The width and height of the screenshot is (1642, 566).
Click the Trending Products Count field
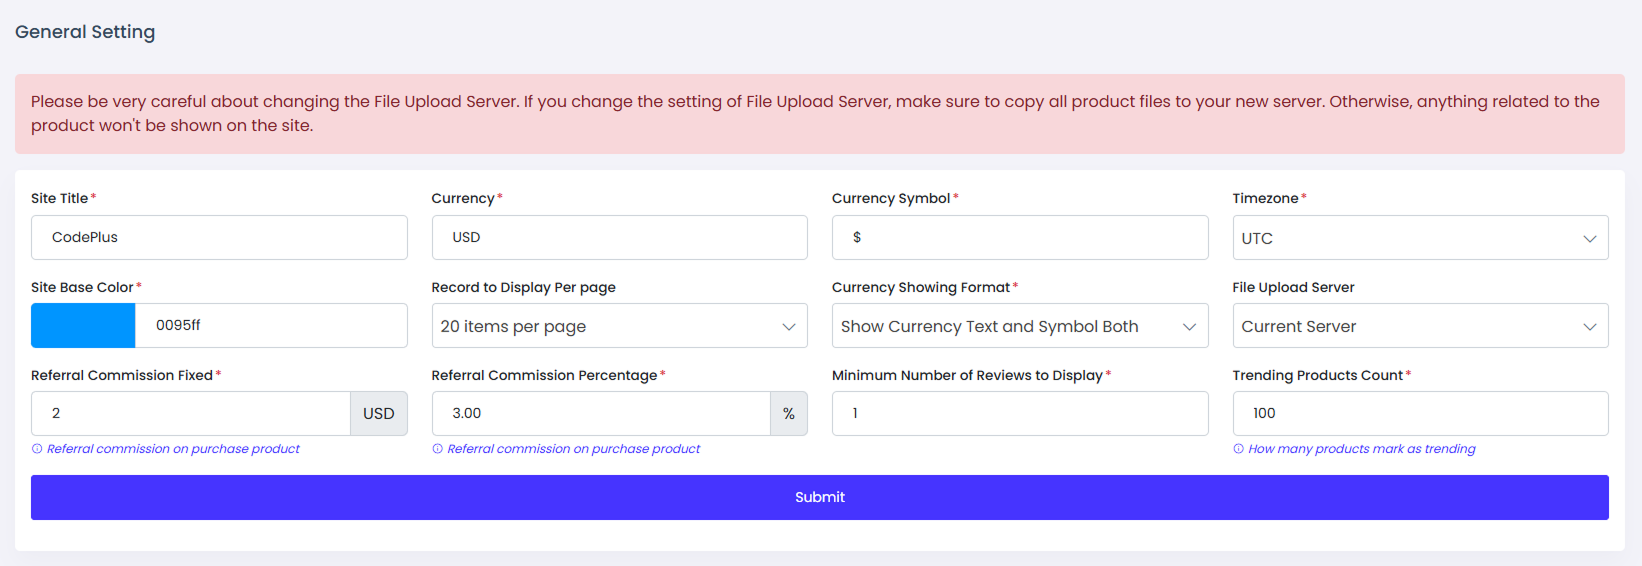point(1419,414)
